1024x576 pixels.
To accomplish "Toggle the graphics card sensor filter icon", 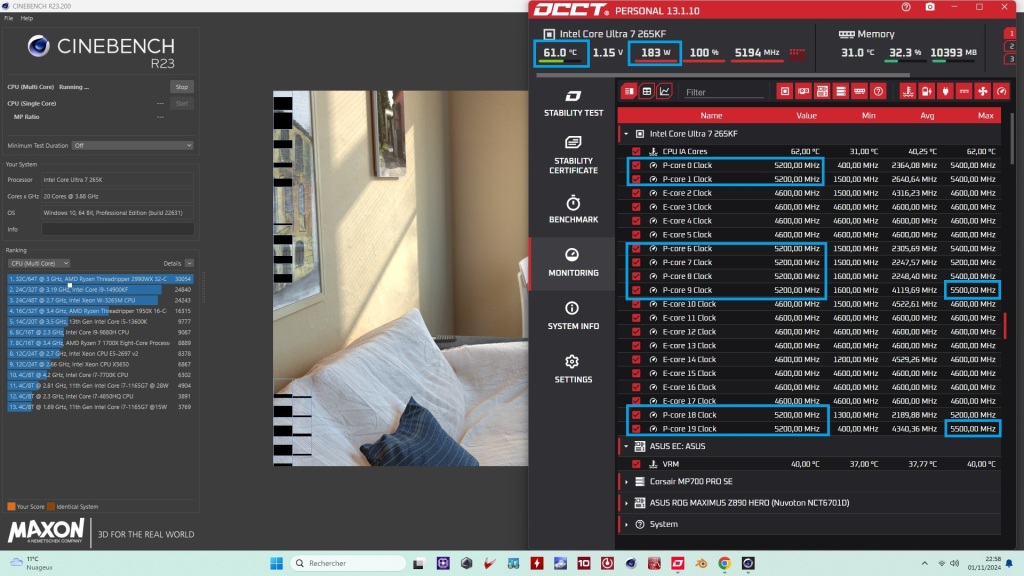I will click(x=803, y=91).
